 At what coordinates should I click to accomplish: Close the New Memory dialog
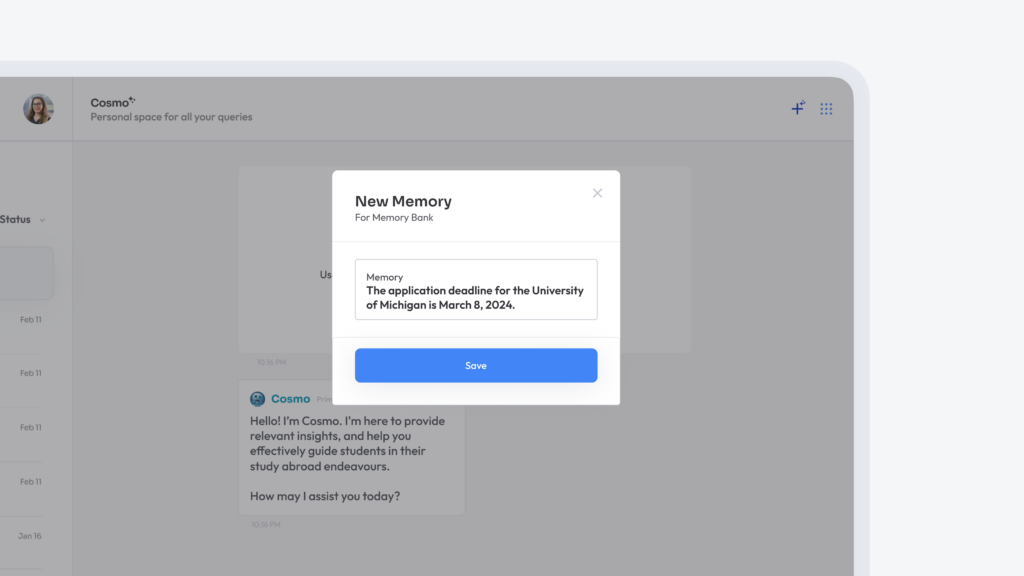click(x=597, y=193)
